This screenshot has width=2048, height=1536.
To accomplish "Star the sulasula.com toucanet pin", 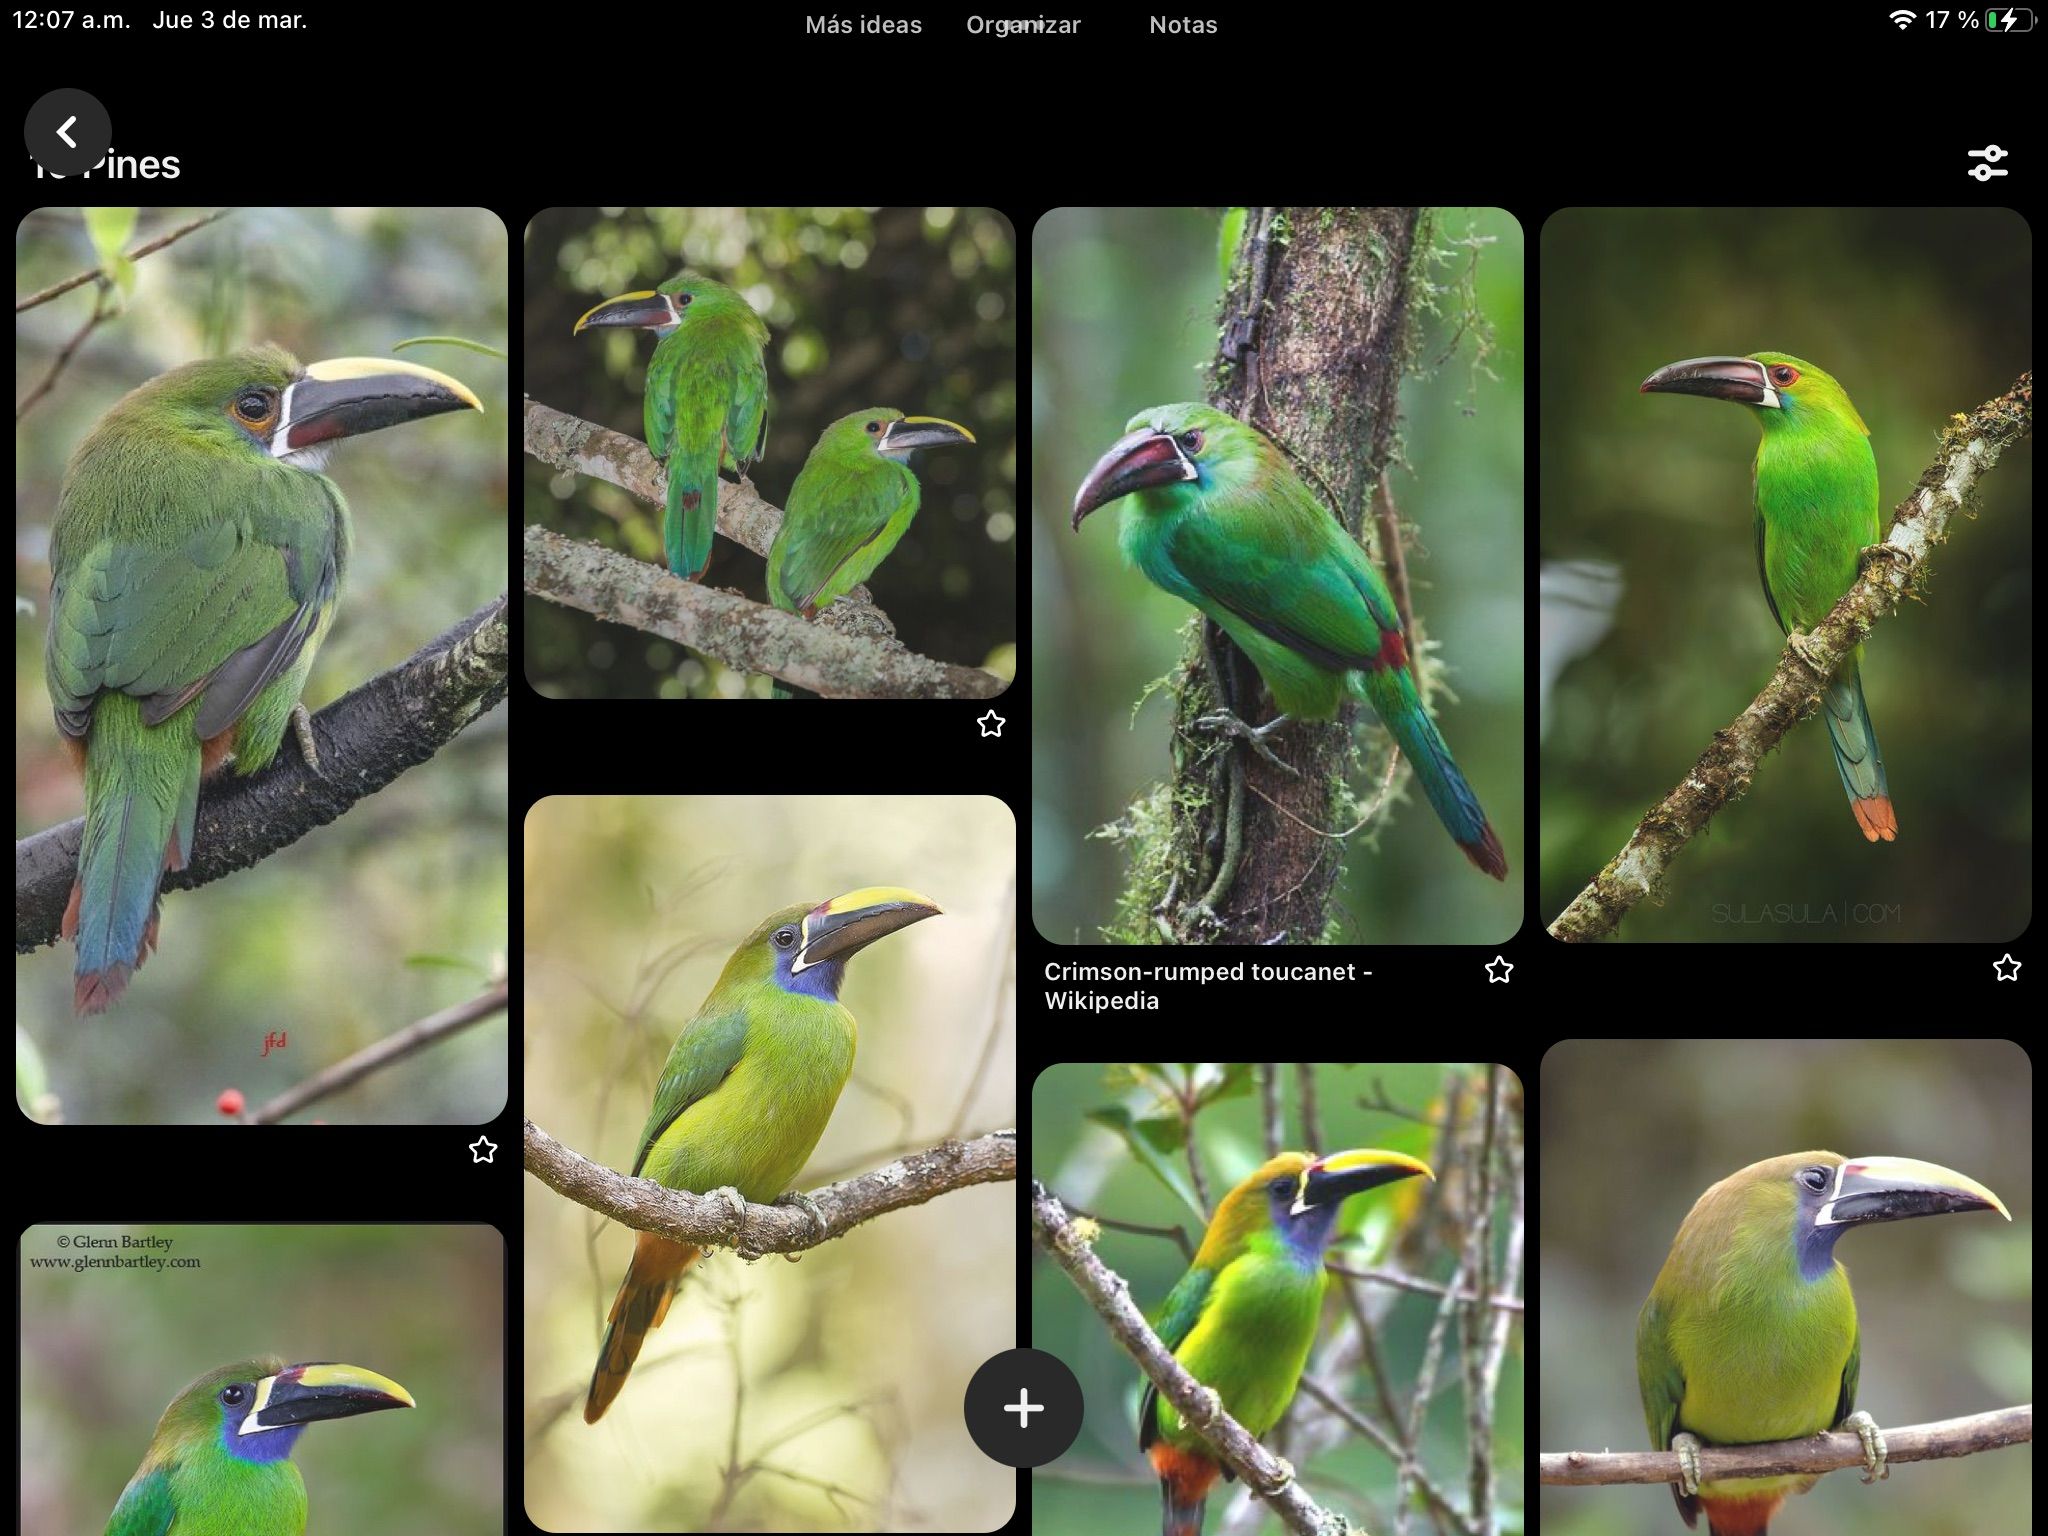I will tap(2006, 968).
